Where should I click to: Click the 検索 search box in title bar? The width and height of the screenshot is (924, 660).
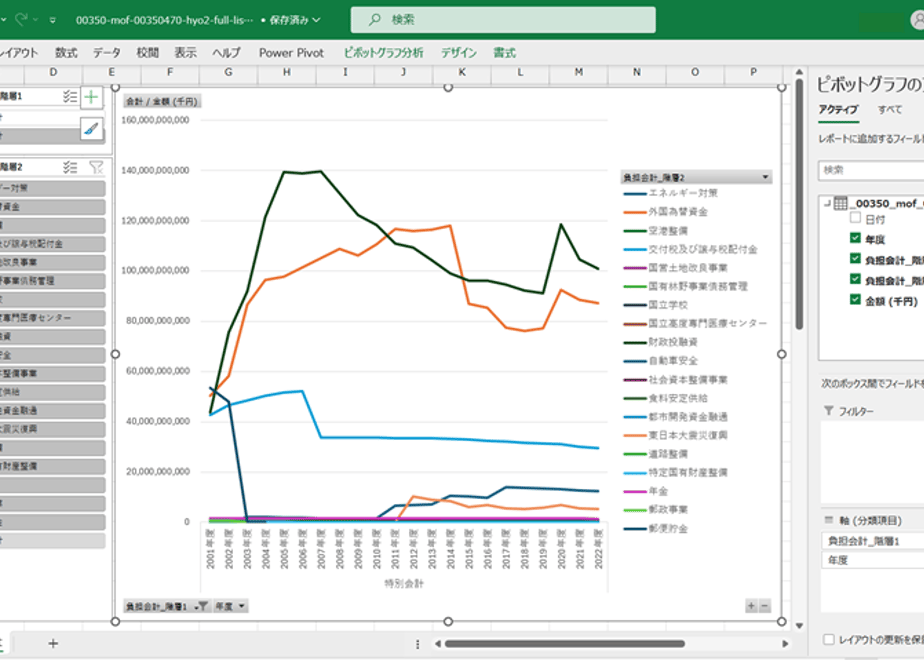coord(503,20)
